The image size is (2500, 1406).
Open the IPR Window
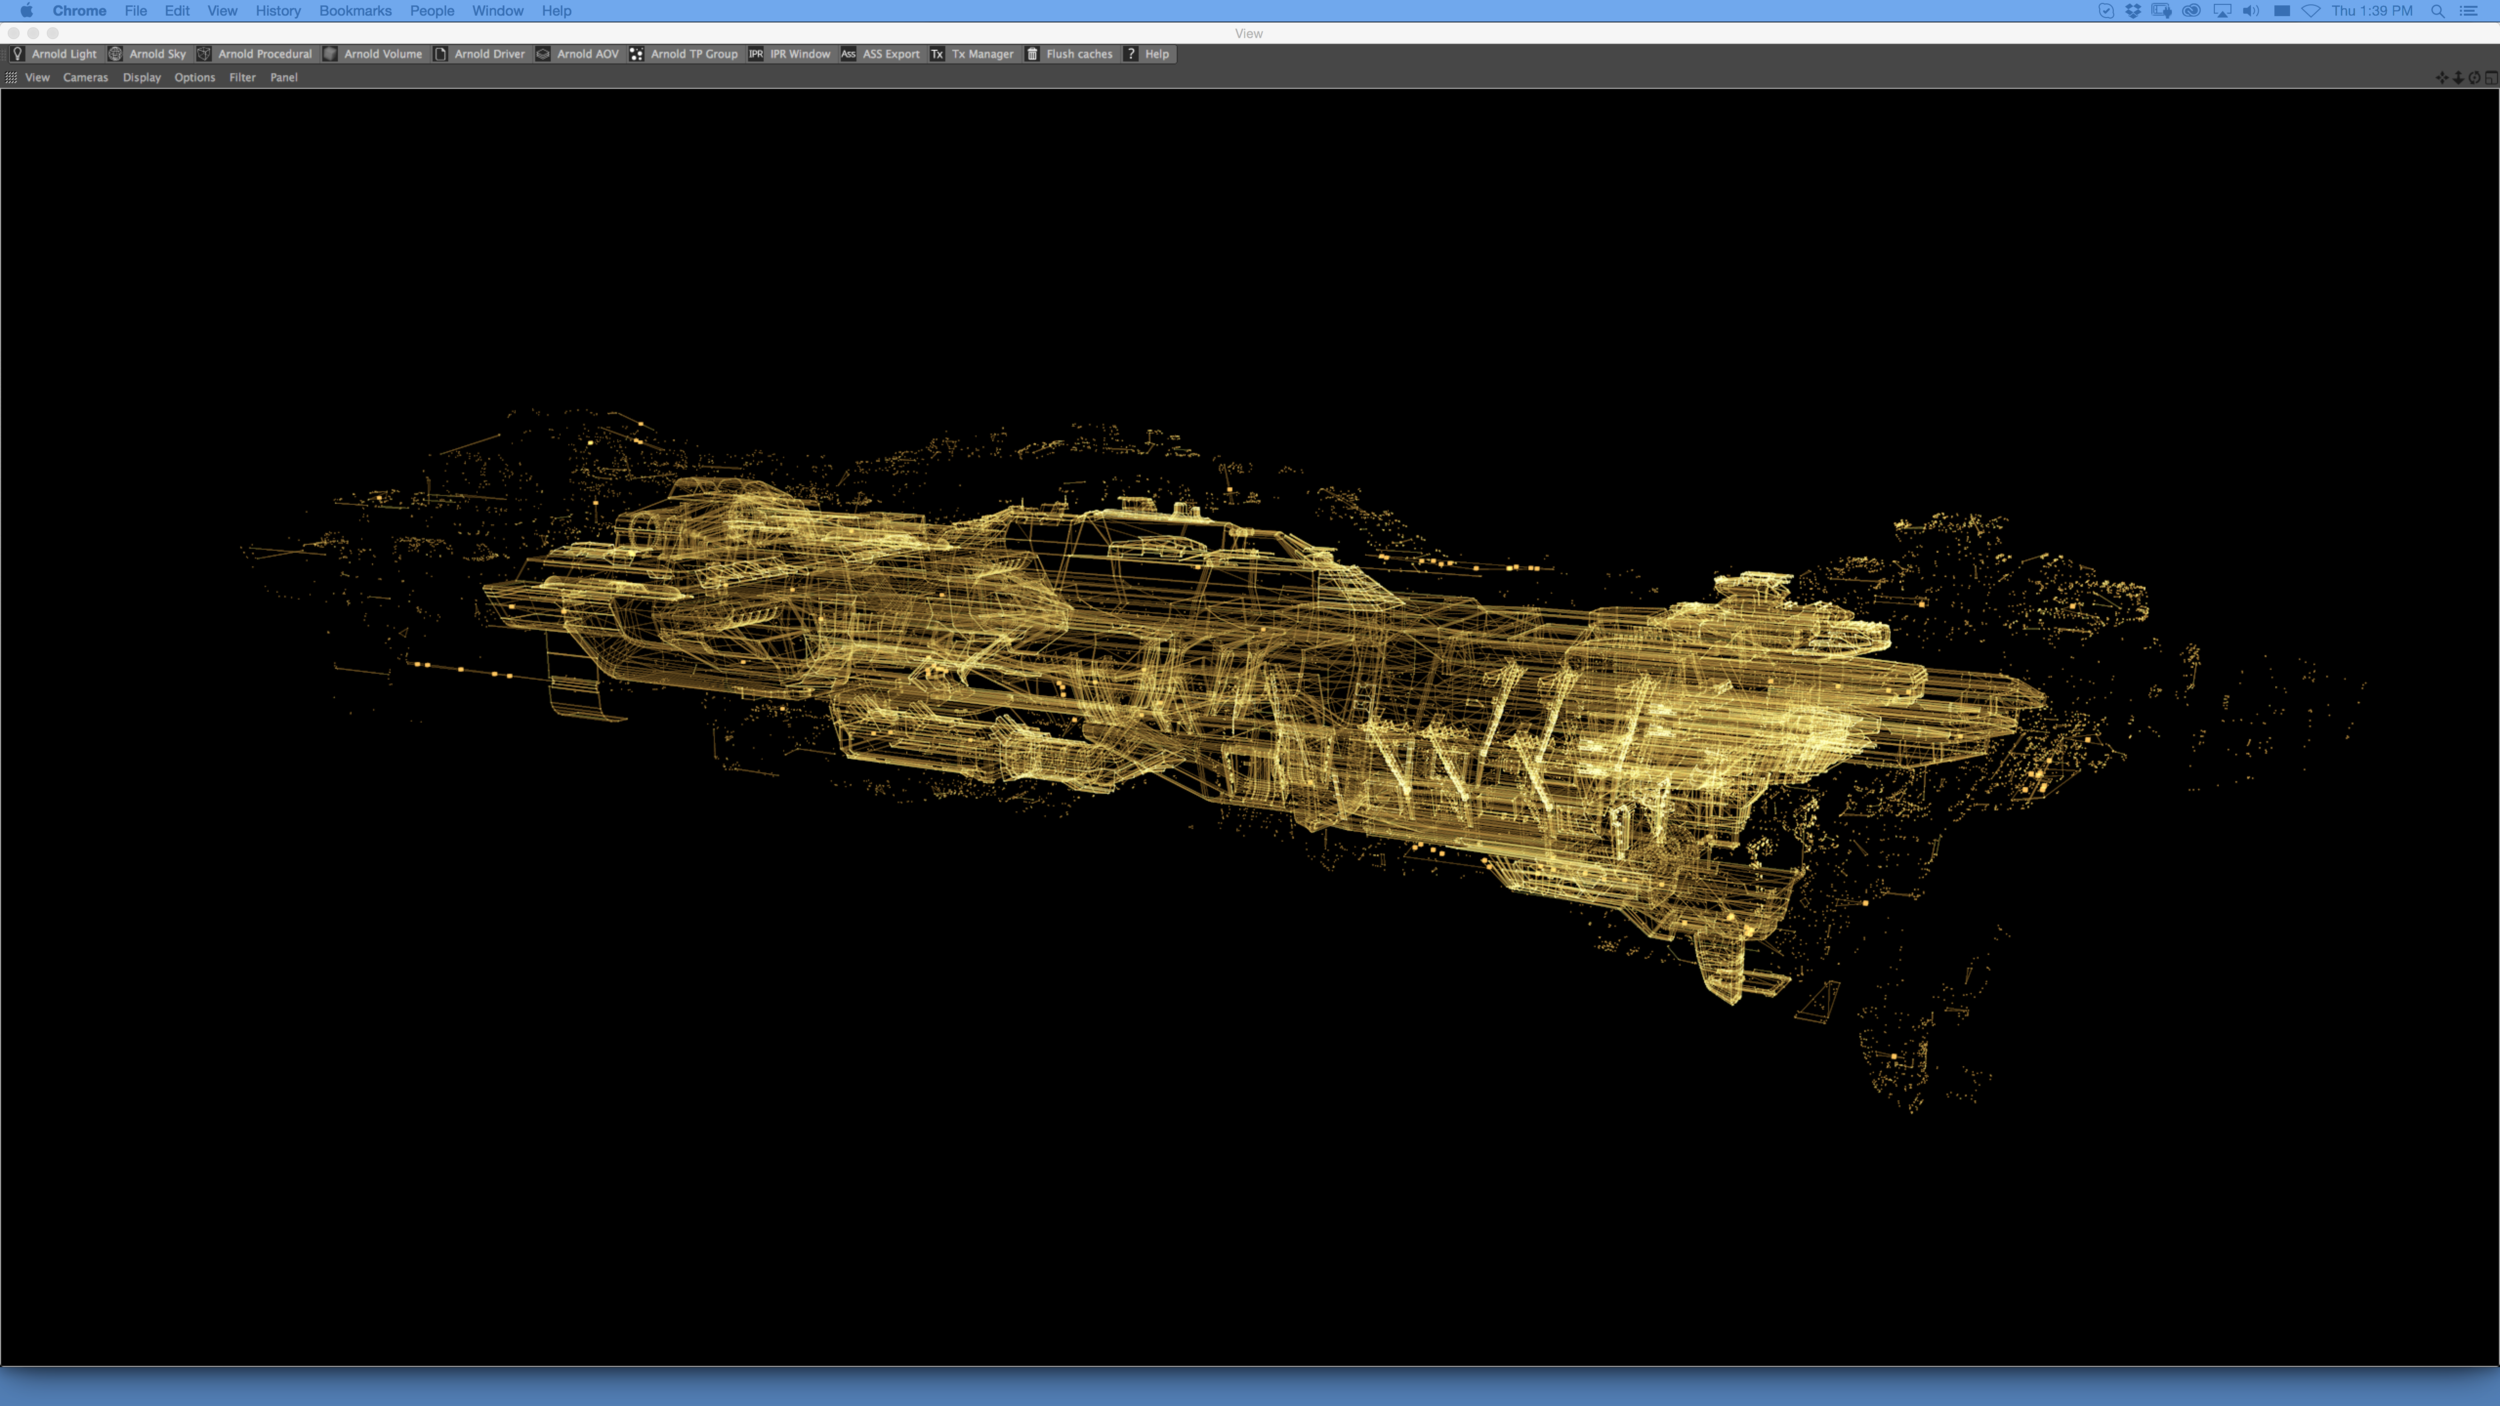click(x=756, y=54)
